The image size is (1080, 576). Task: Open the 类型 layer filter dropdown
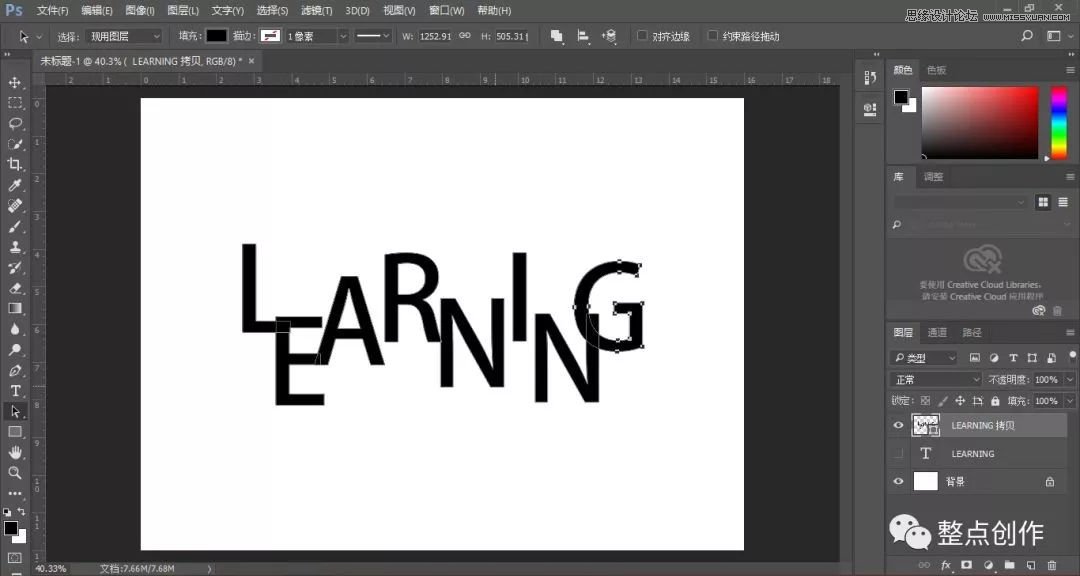[925, 358]
